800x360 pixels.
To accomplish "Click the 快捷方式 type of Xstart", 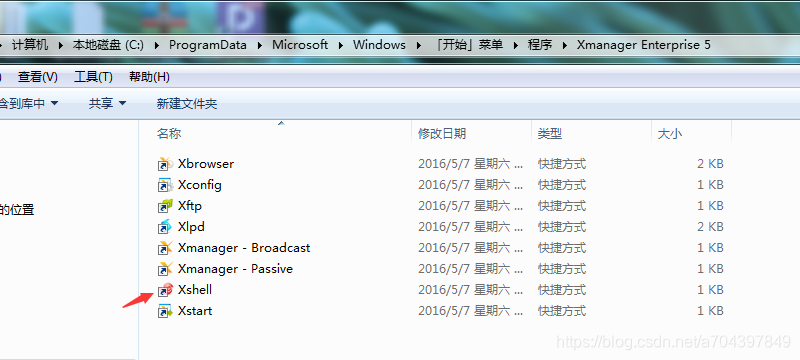I will pos(562,311).
